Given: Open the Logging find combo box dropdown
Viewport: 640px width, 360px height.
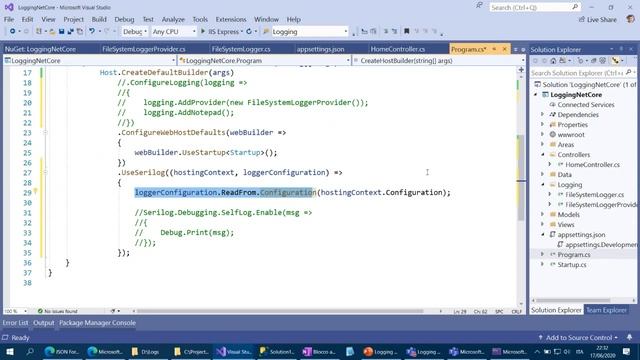Looking at the screenshot, I should coord(346,31).
